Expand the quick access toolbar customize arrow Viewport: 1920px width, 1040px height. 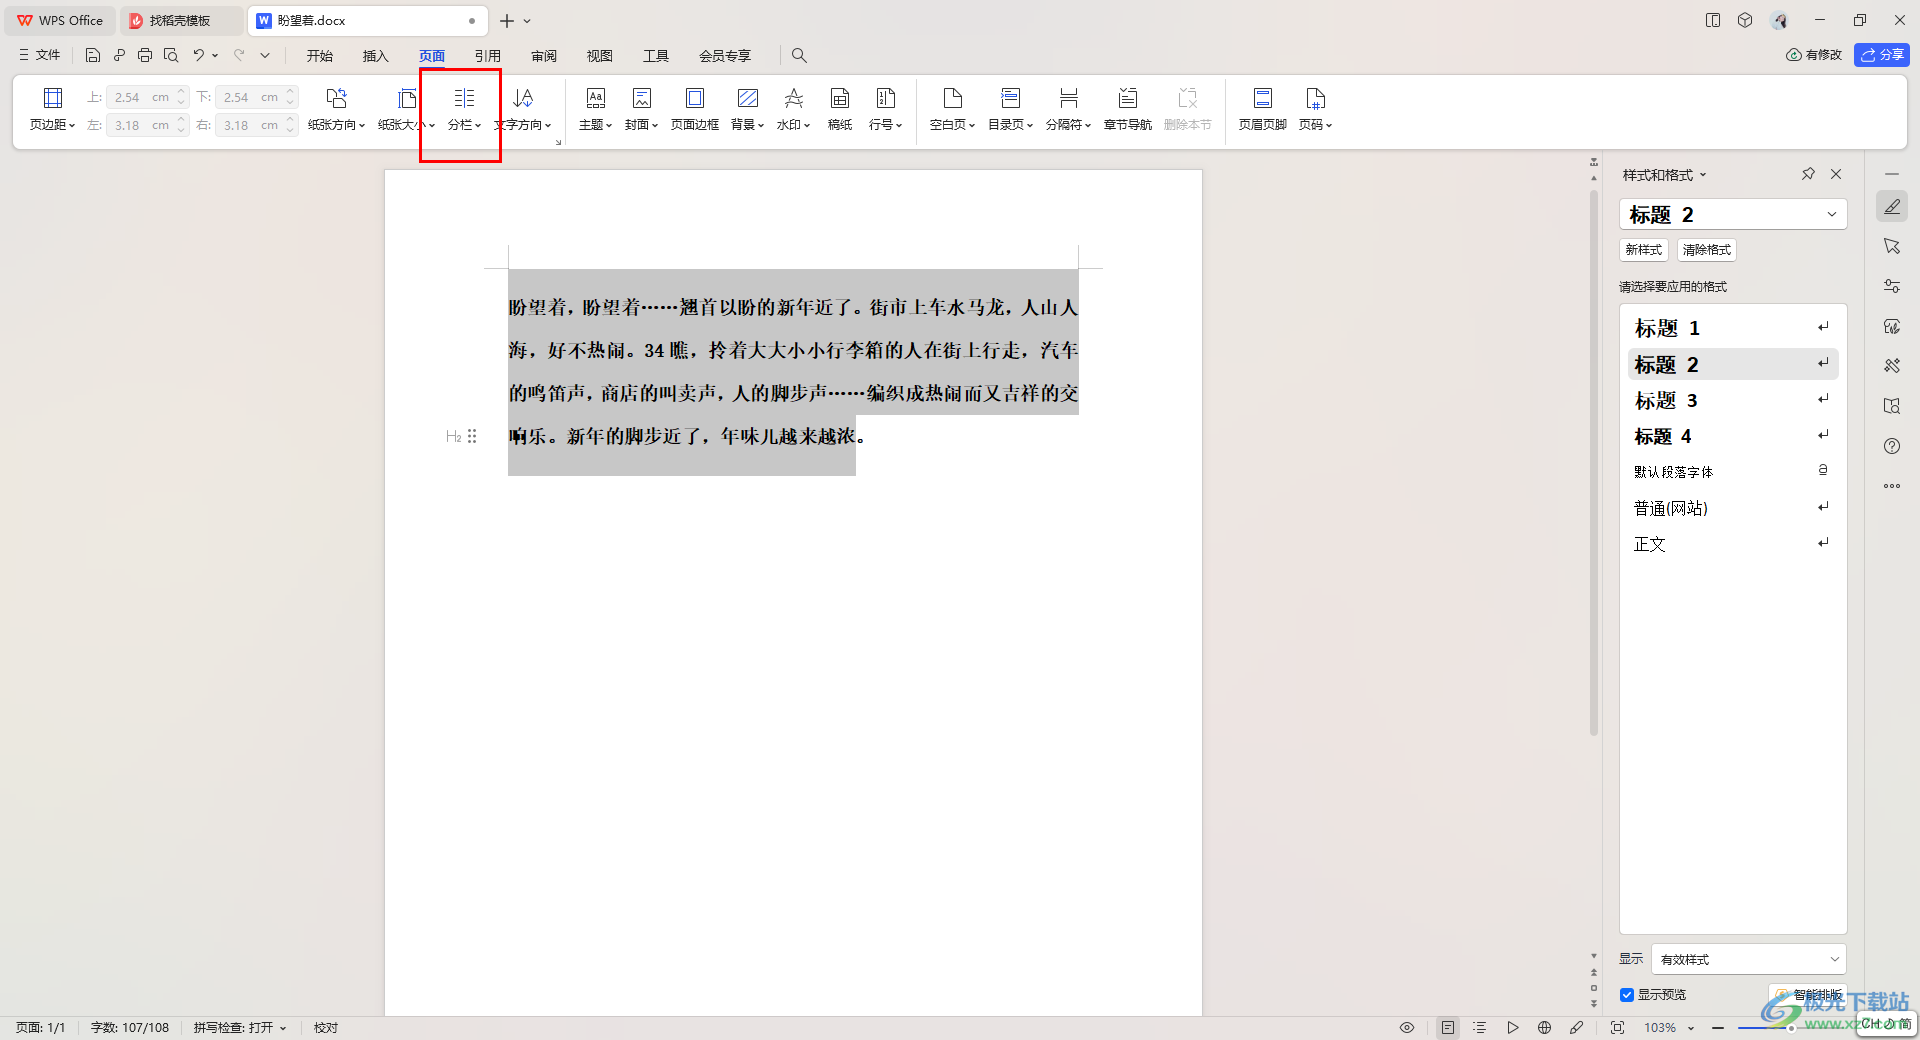click(x=265, y=55)
